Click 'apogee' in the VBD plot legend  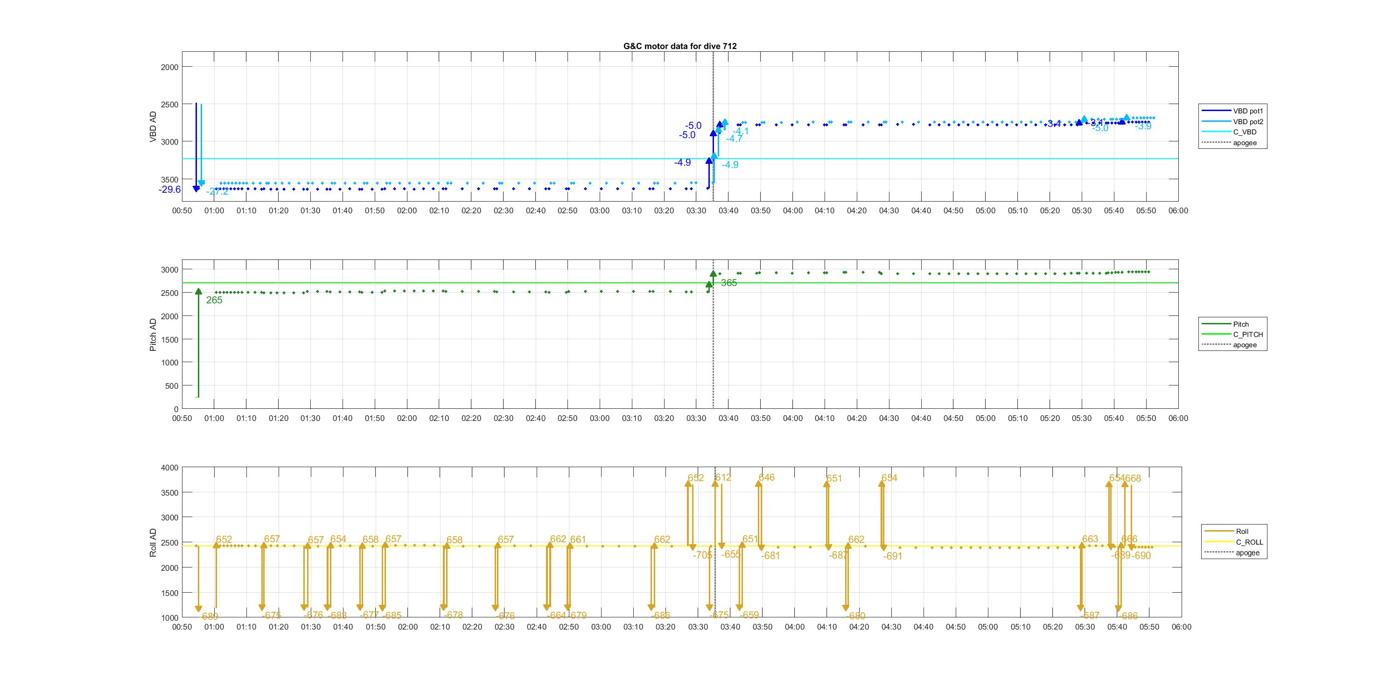coord(1244,143)
